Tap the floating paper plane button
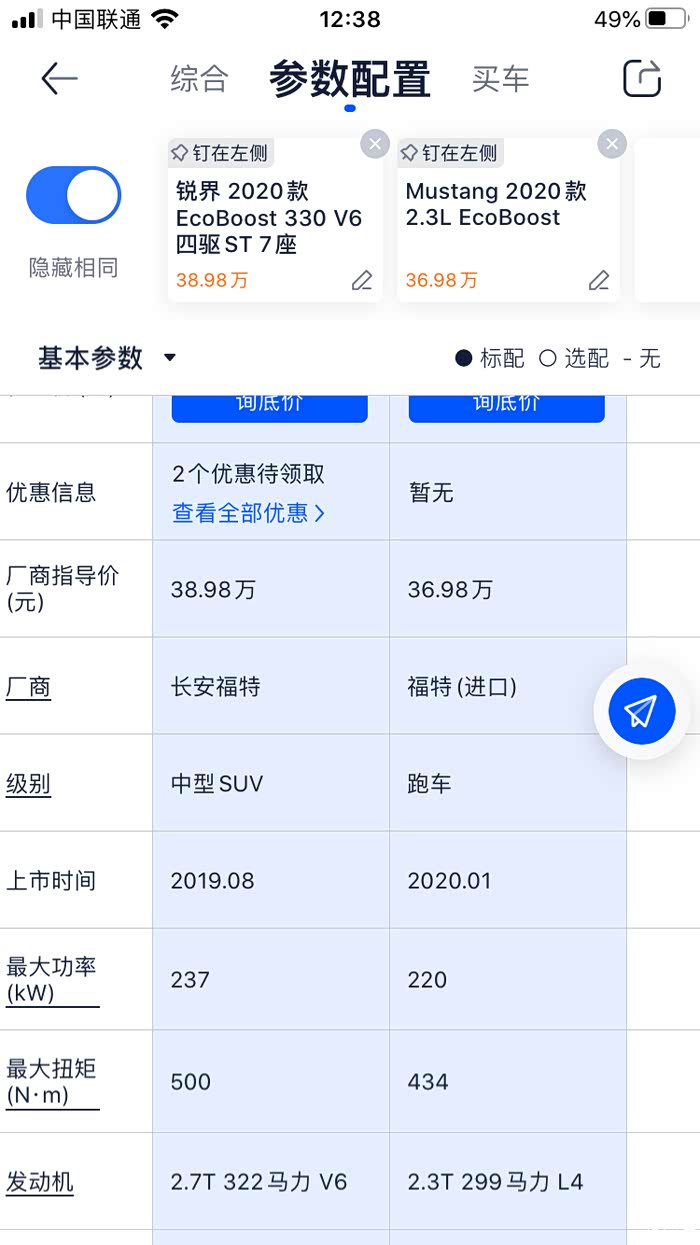The width and height of the screenshot is (700, 1245). (x=641, y=711)
